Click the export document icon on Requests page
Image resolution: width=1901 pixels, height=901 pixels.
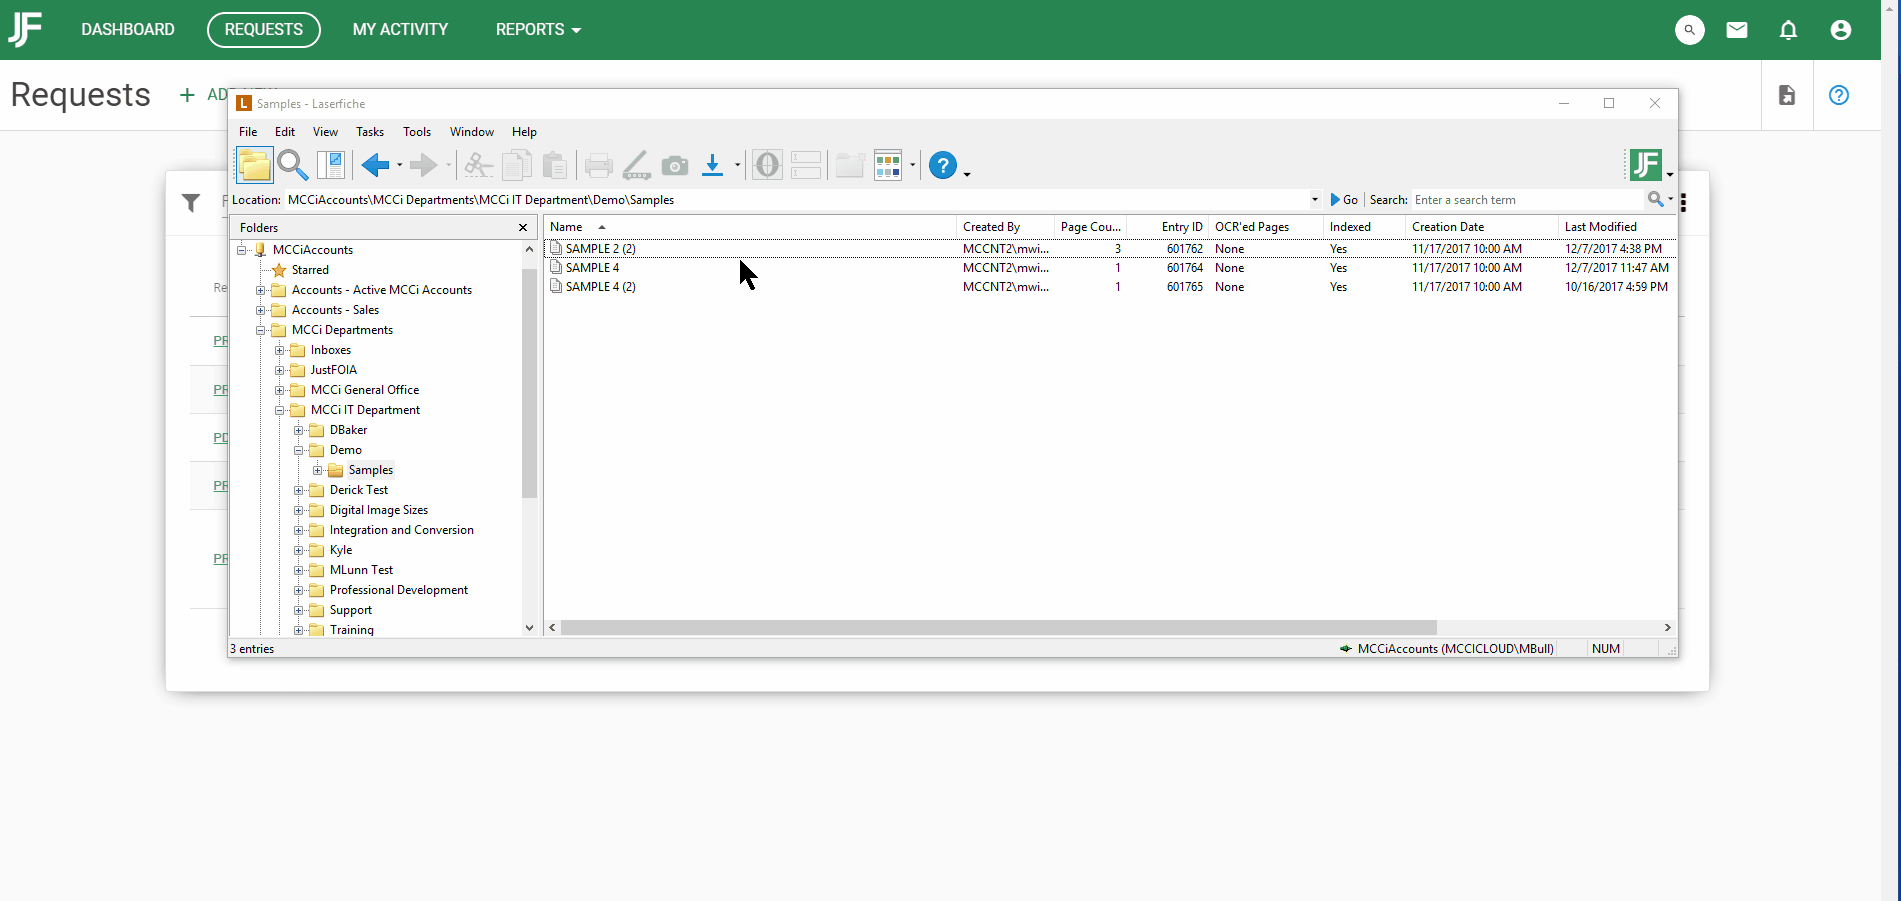tap(1787, 95)
